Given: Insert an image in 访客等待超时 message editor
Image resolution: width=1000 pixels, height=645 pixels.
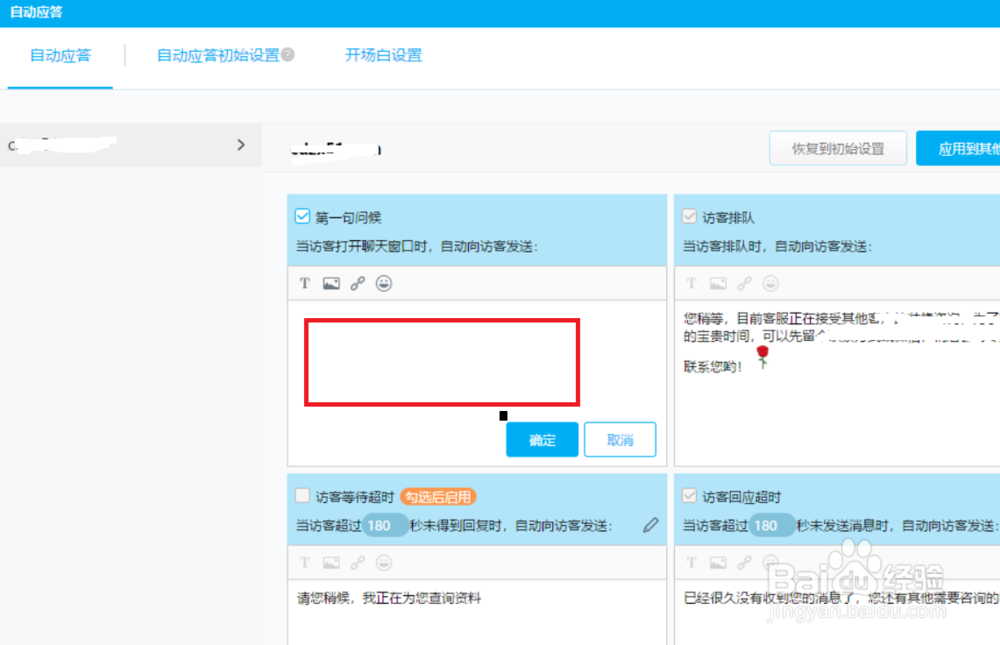Looking at the screenshot, I should coord(331,562).
